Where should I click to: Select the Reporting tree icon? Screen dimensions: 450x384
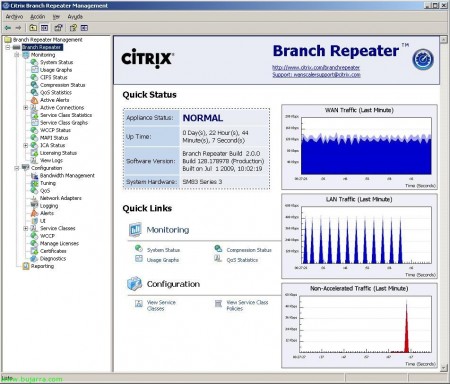click(x=26, y=266)
